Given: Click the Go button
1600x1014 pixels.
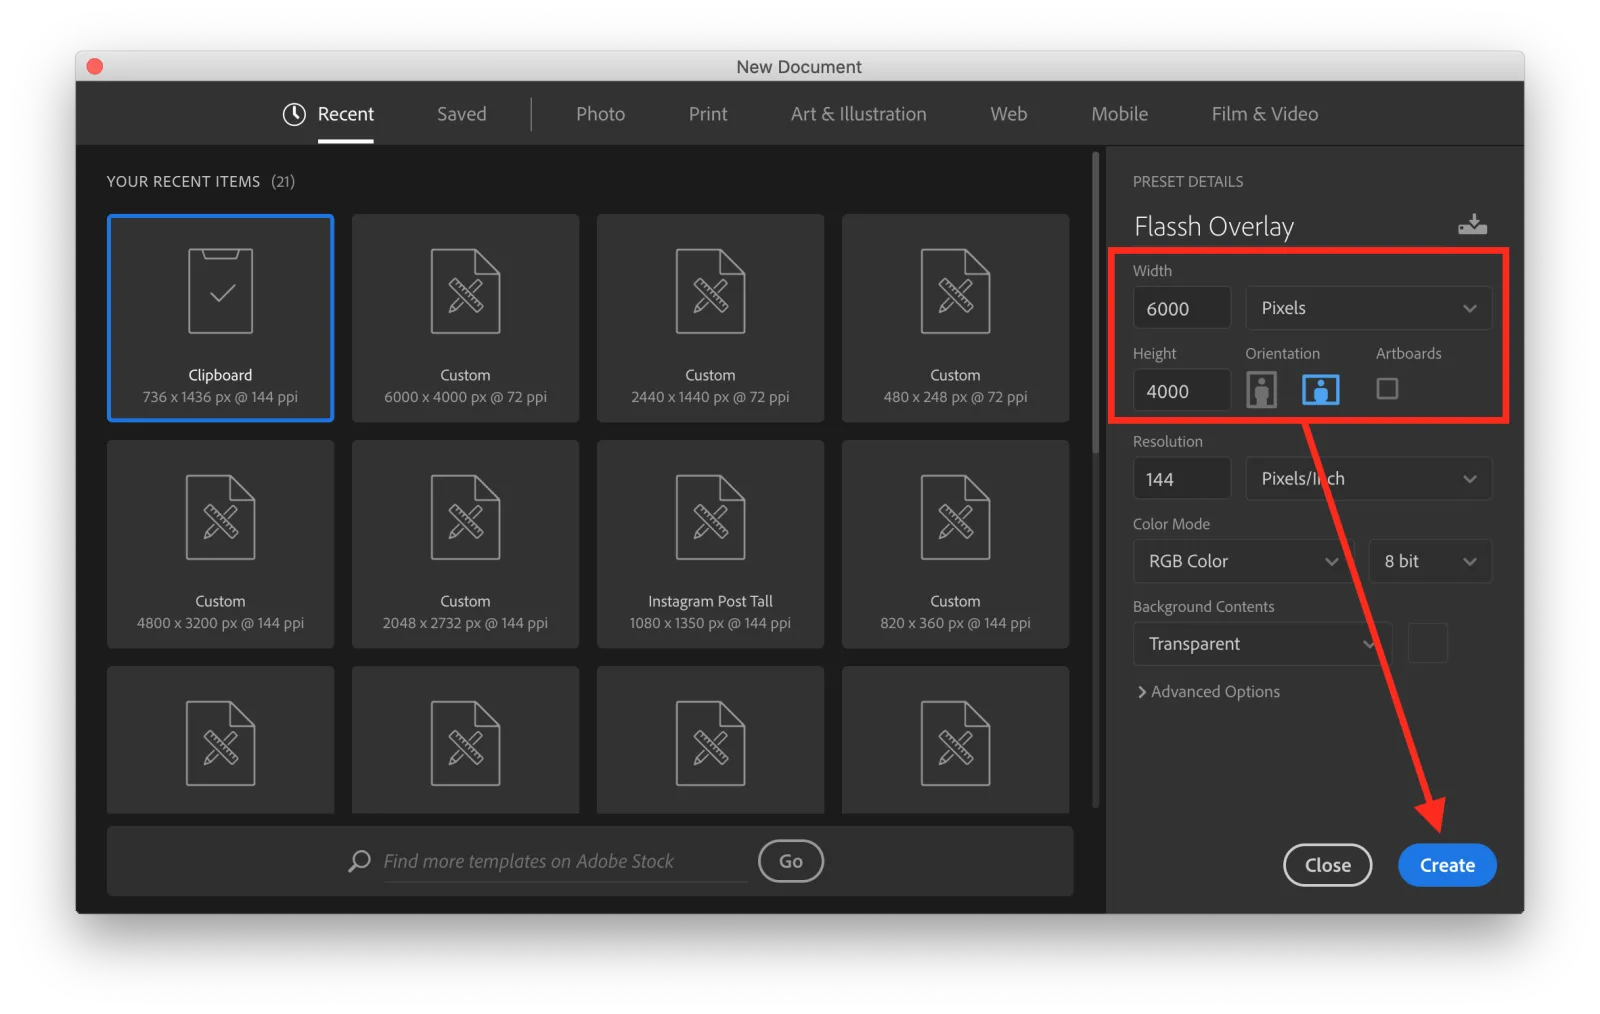Looking at the screenshot, I should coord(791,861).
